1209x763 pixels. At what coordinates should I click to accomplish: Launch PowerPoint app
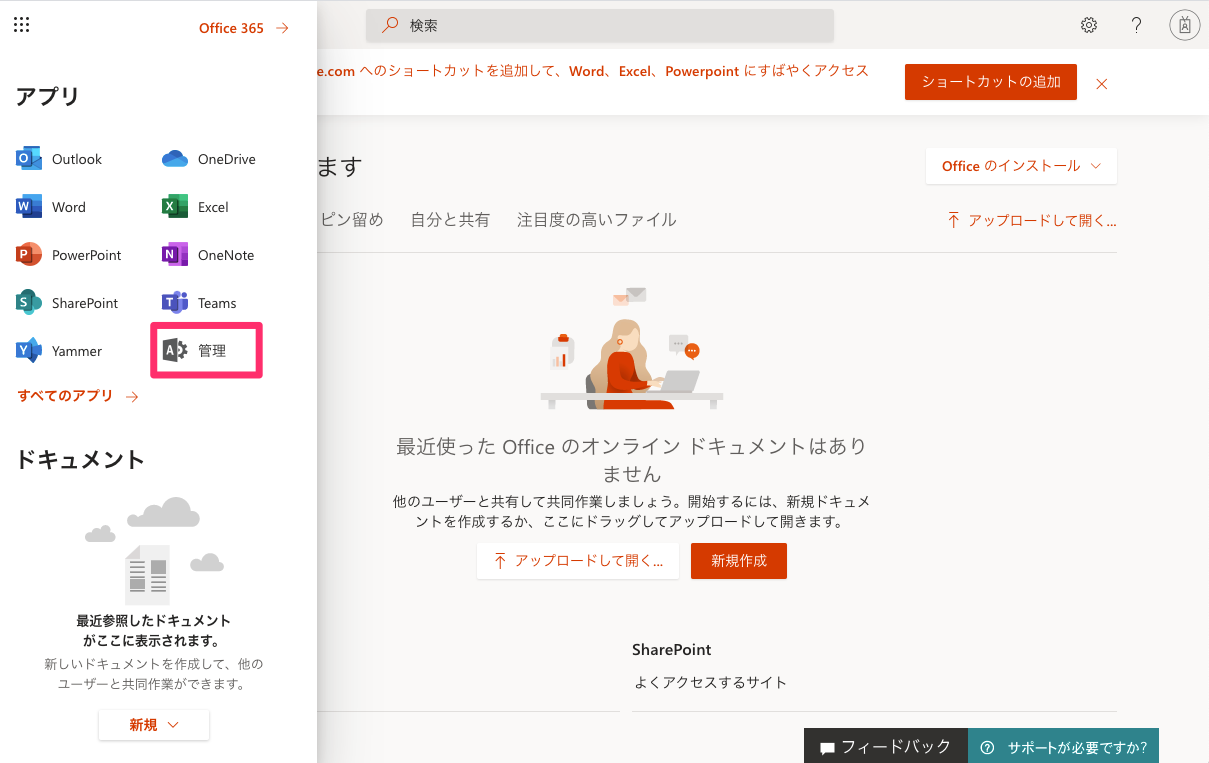(70, 255)
